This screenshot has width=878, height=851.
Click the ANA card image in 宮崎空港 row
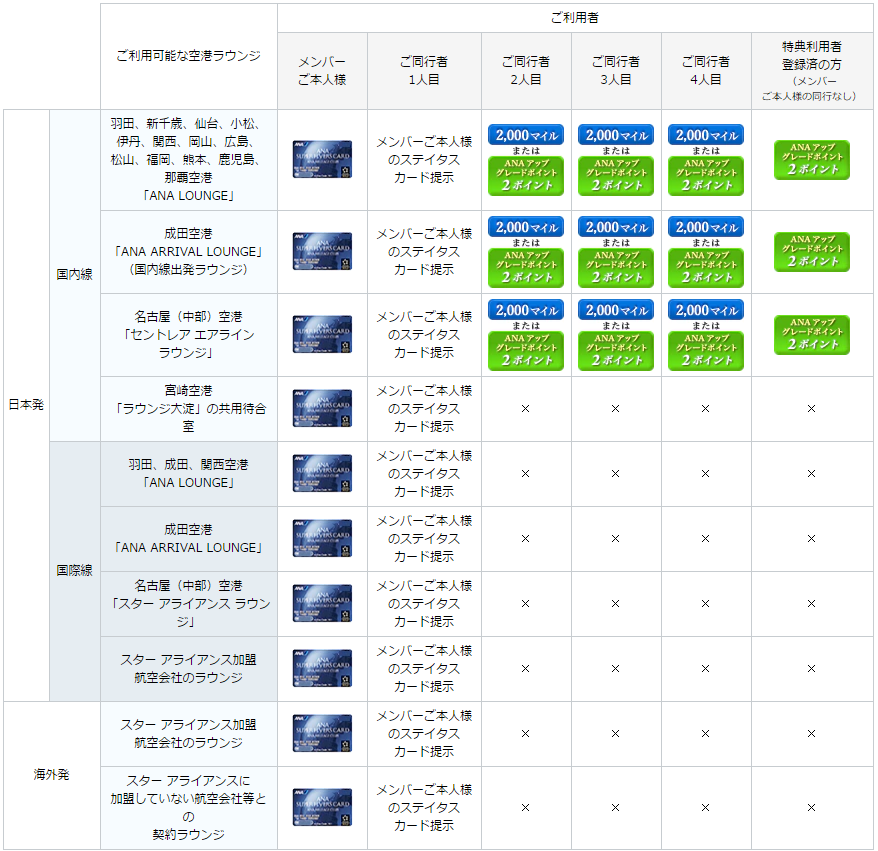pos(322,408)
